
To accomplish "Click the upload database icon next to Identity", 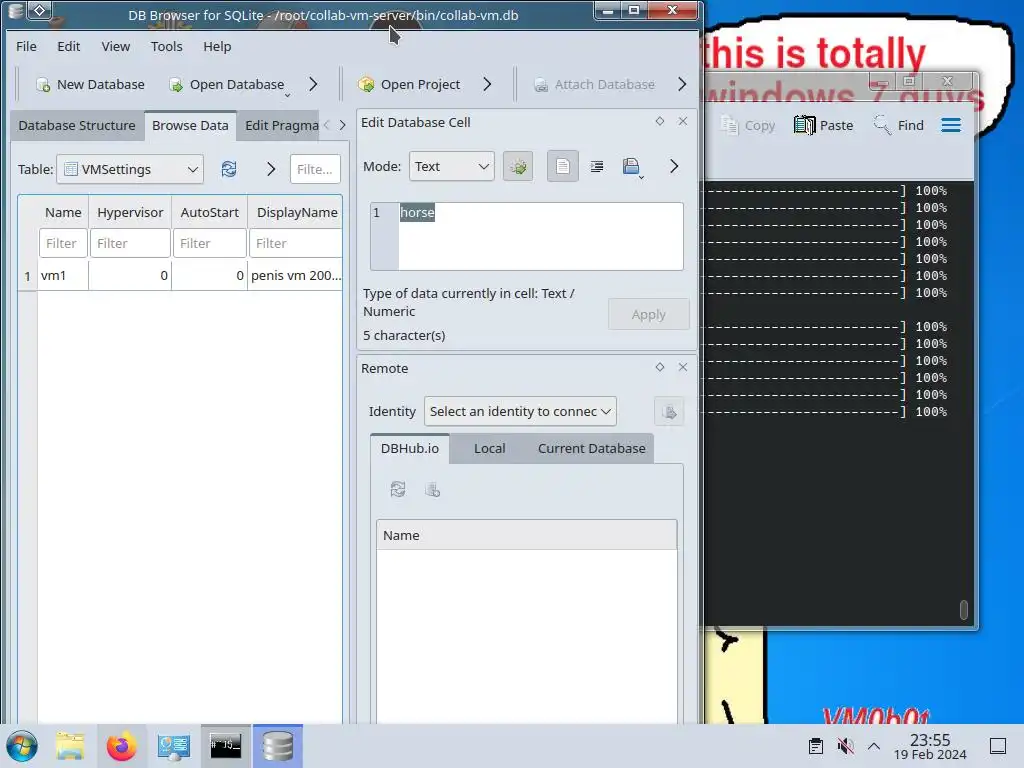I will pyautogui.click(x=669, y=411).
